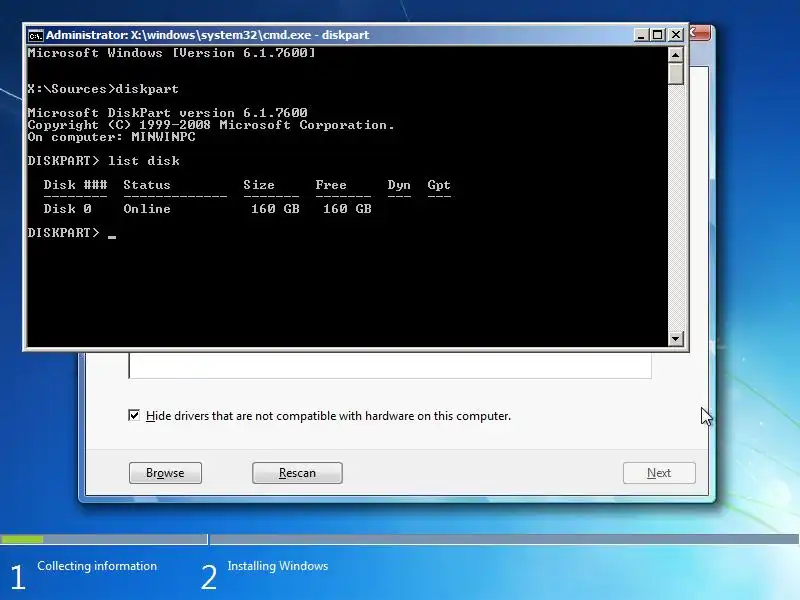Click the 'Gpt' column header
Viewport: 800px width, 600px height.
439,185
